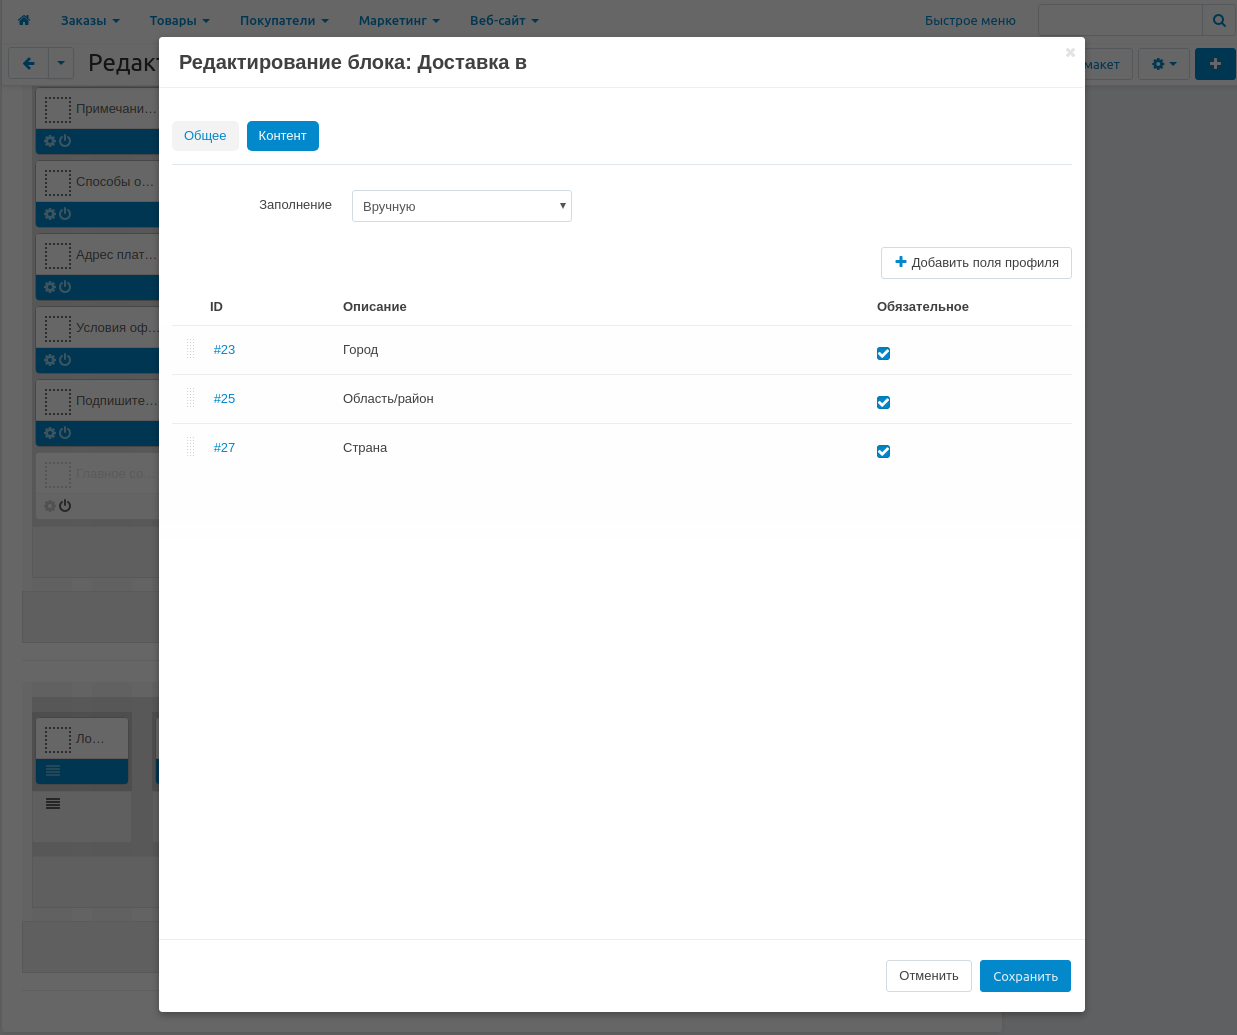Screen dimensions: 1237x1035
Task: Switch to the Общее tab
Action: pos(205,136)
